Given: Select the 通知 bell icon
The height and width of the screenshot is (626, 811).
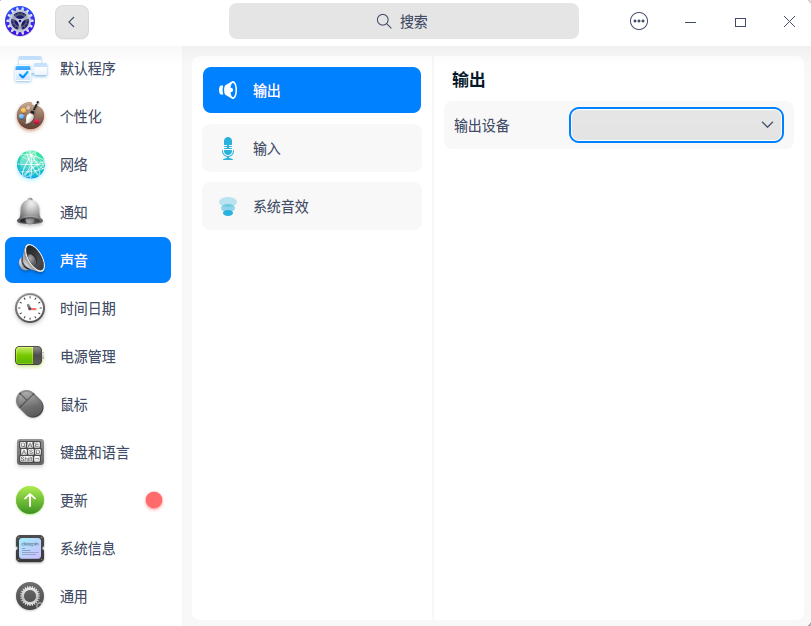Looking at the screenshot, I should 31,212.
